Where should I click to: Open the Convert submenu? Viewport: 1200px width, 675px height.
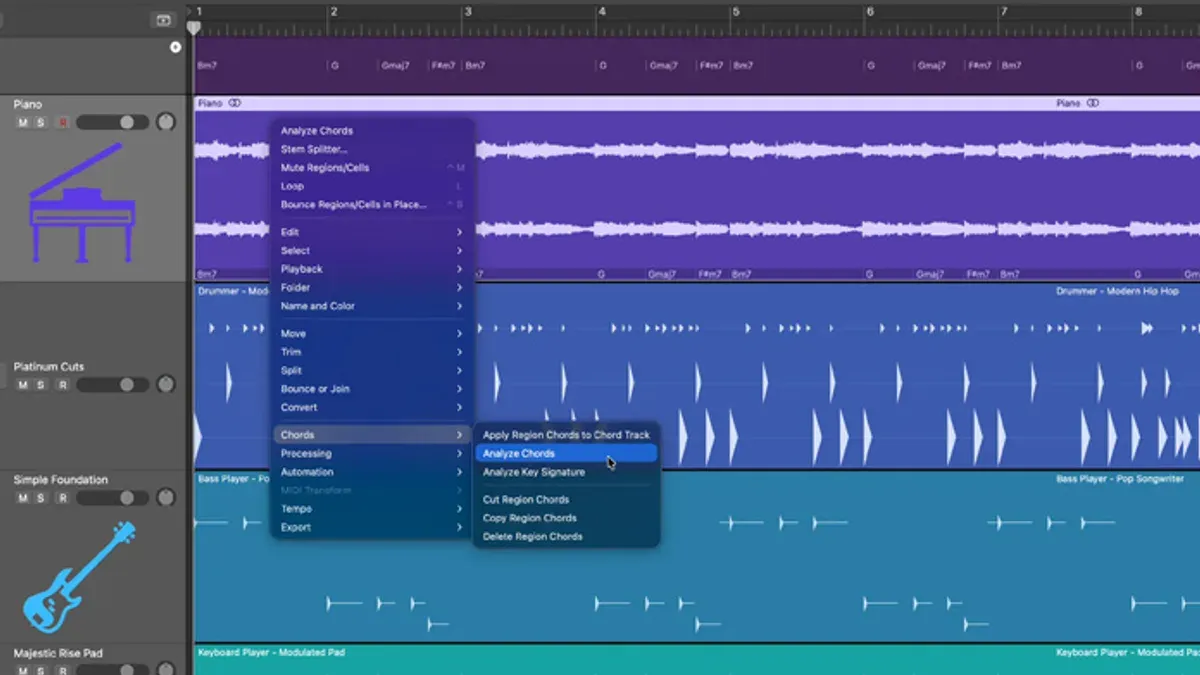pos(372,408)
